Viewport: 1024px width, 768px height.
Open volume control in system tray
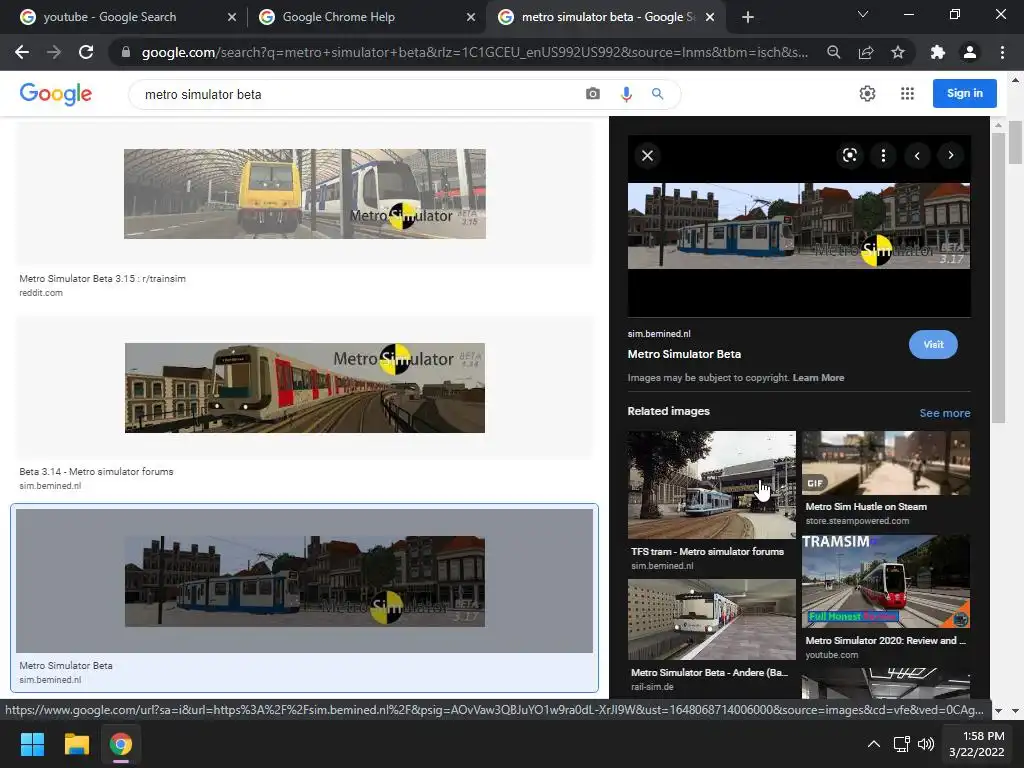(925, 744)
